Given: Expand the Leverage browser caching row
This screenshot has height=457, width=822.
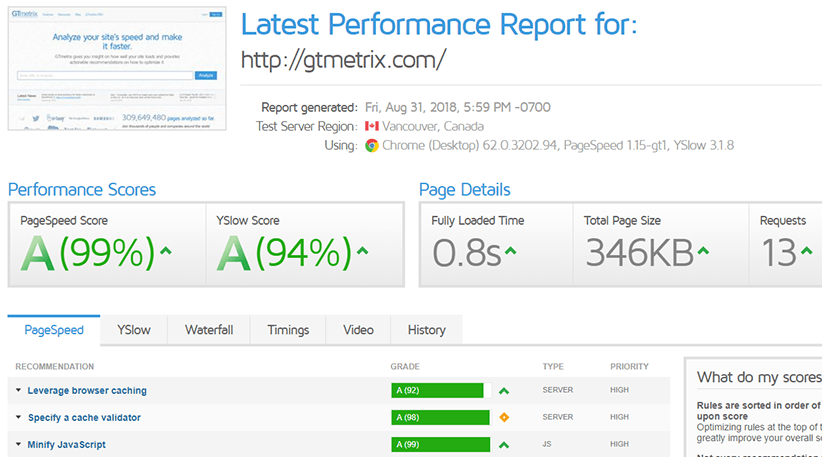Looking at the screenshot, I should [18, 390].
